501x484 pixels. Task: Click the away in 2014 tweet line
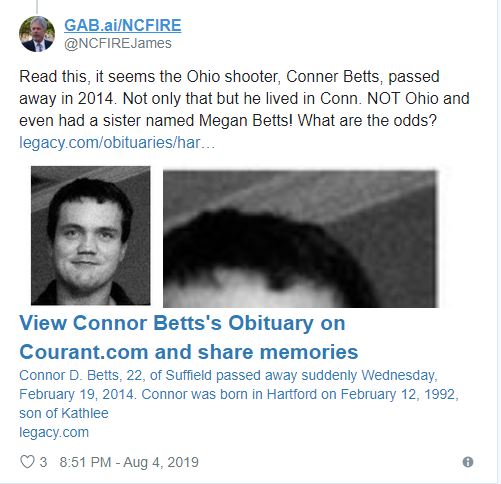(x=244, y=98)
